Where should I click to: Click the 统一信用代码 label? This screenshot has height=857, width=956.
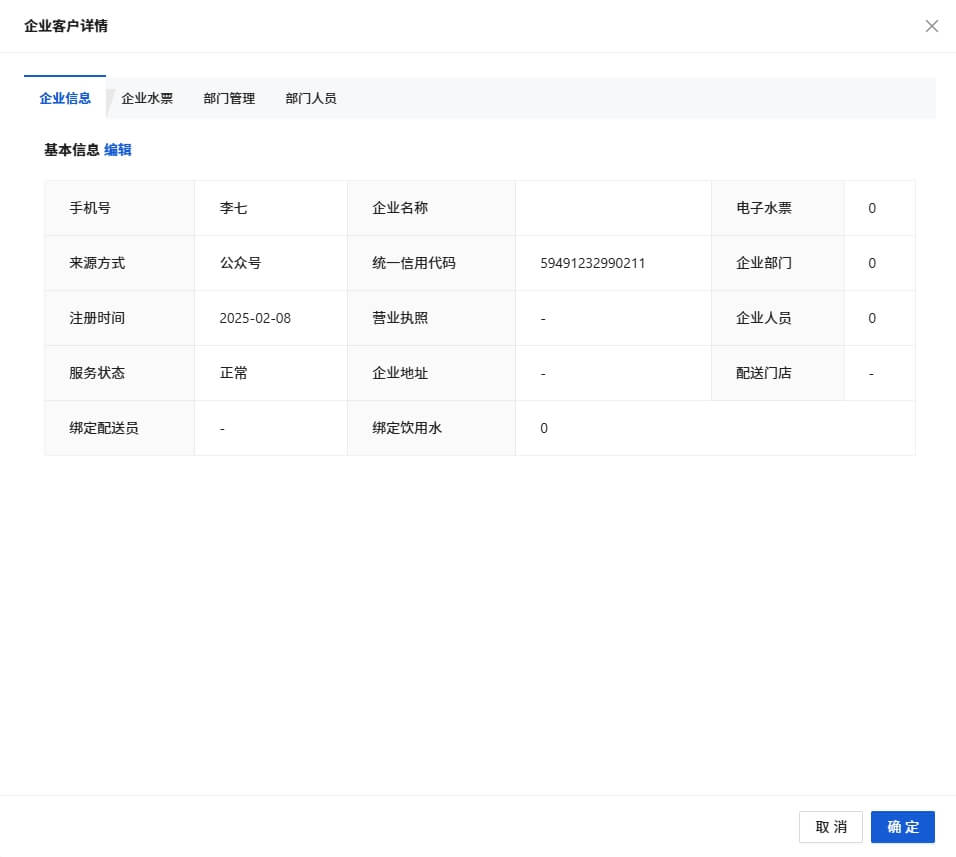click(414, 263)
